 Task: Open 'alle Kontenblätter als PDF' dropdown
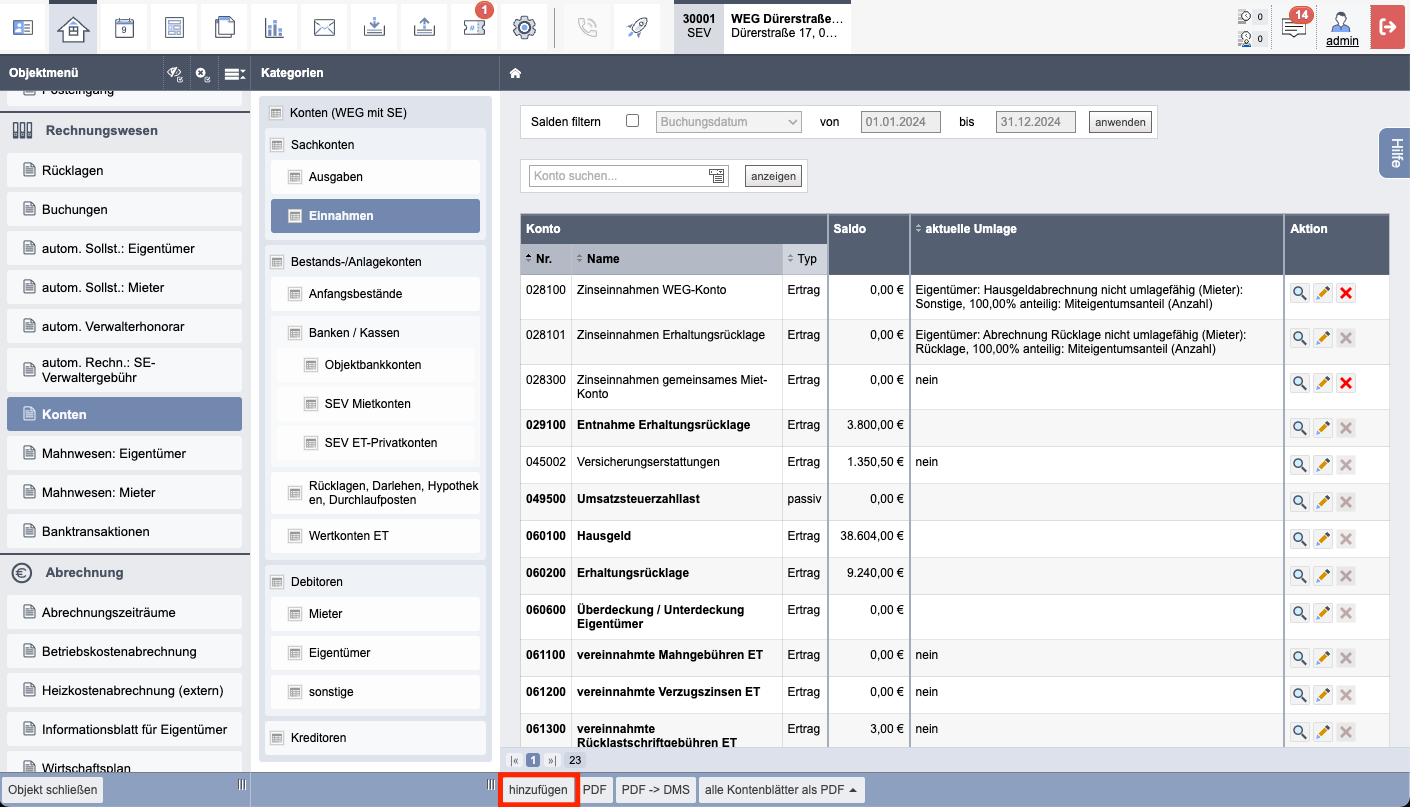coord(781,790)
